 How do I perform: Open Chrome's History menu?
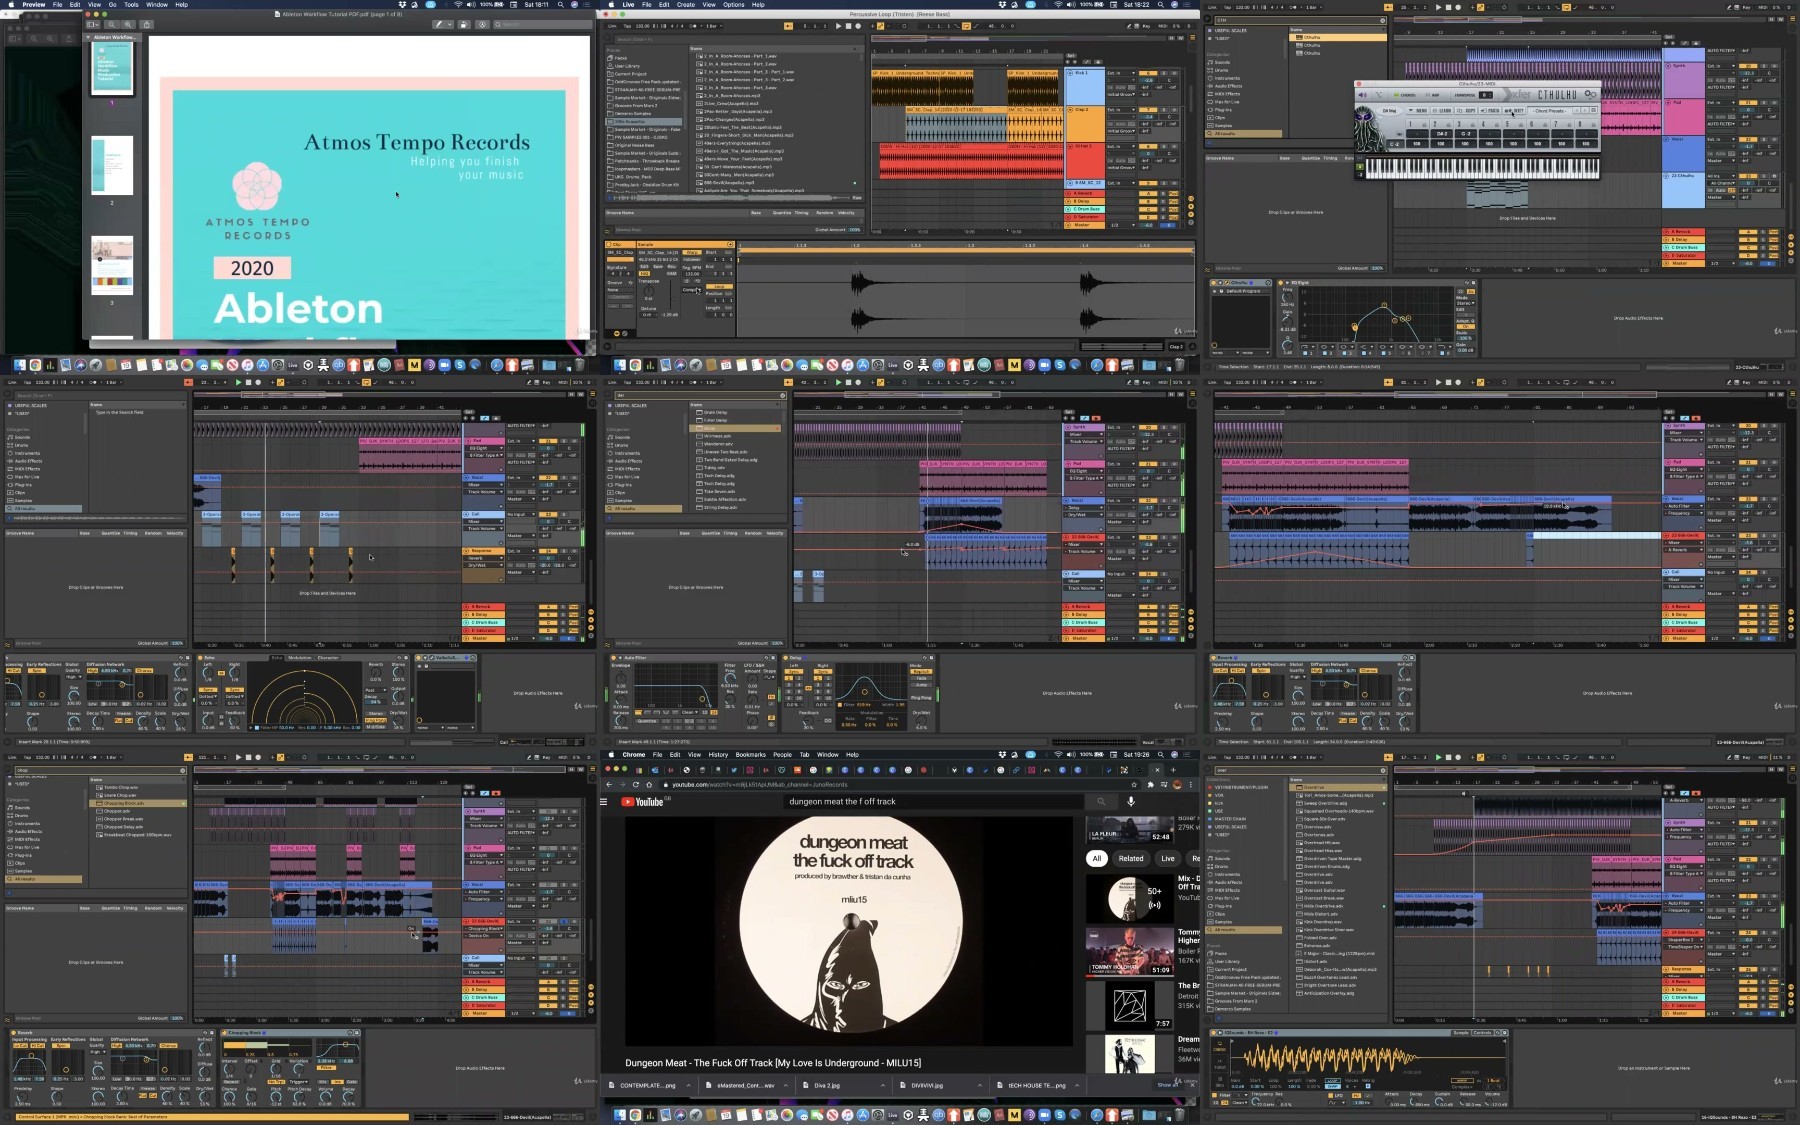(718, 755)
